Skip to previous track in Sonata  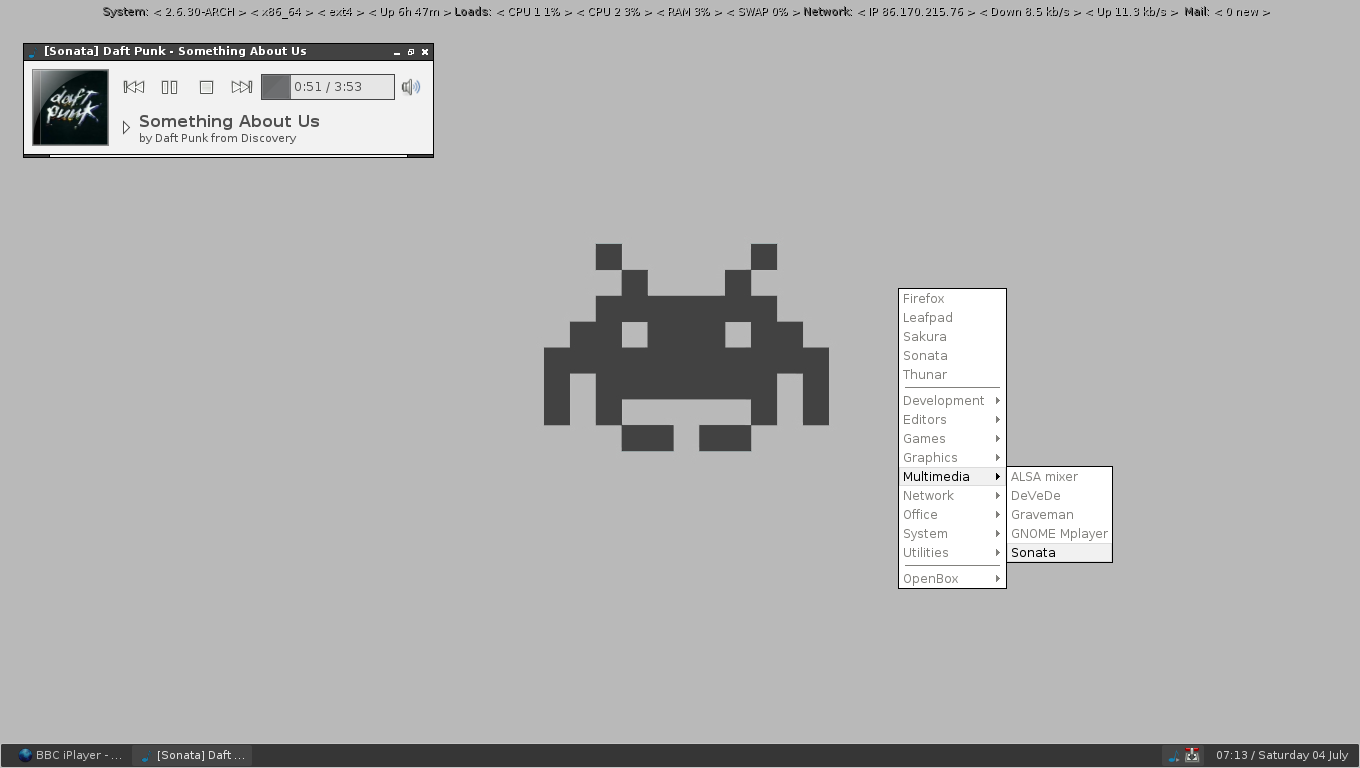(x=134, y=87)
